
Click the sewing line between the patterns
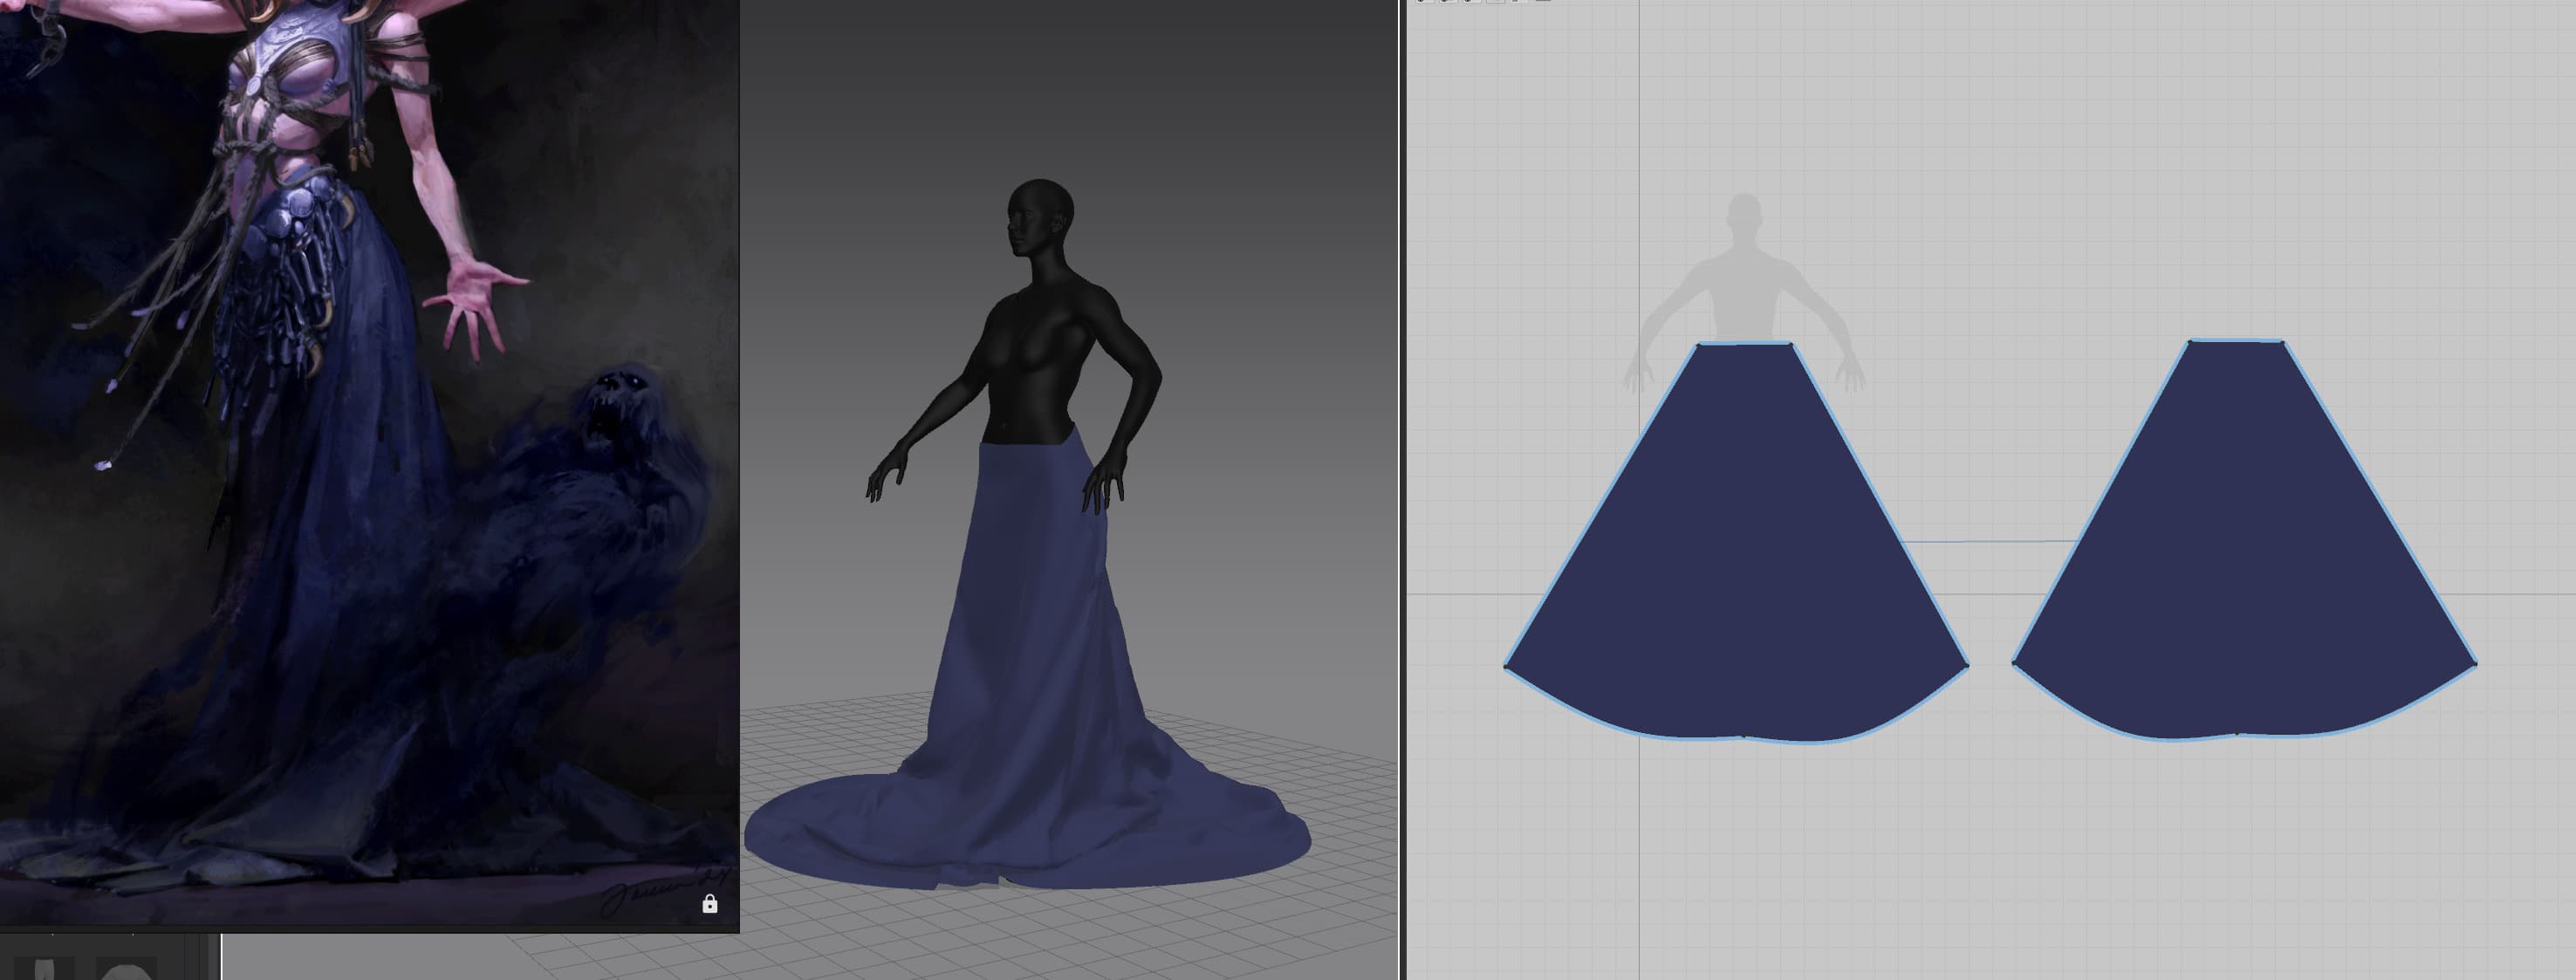(x=1990, y=542)
